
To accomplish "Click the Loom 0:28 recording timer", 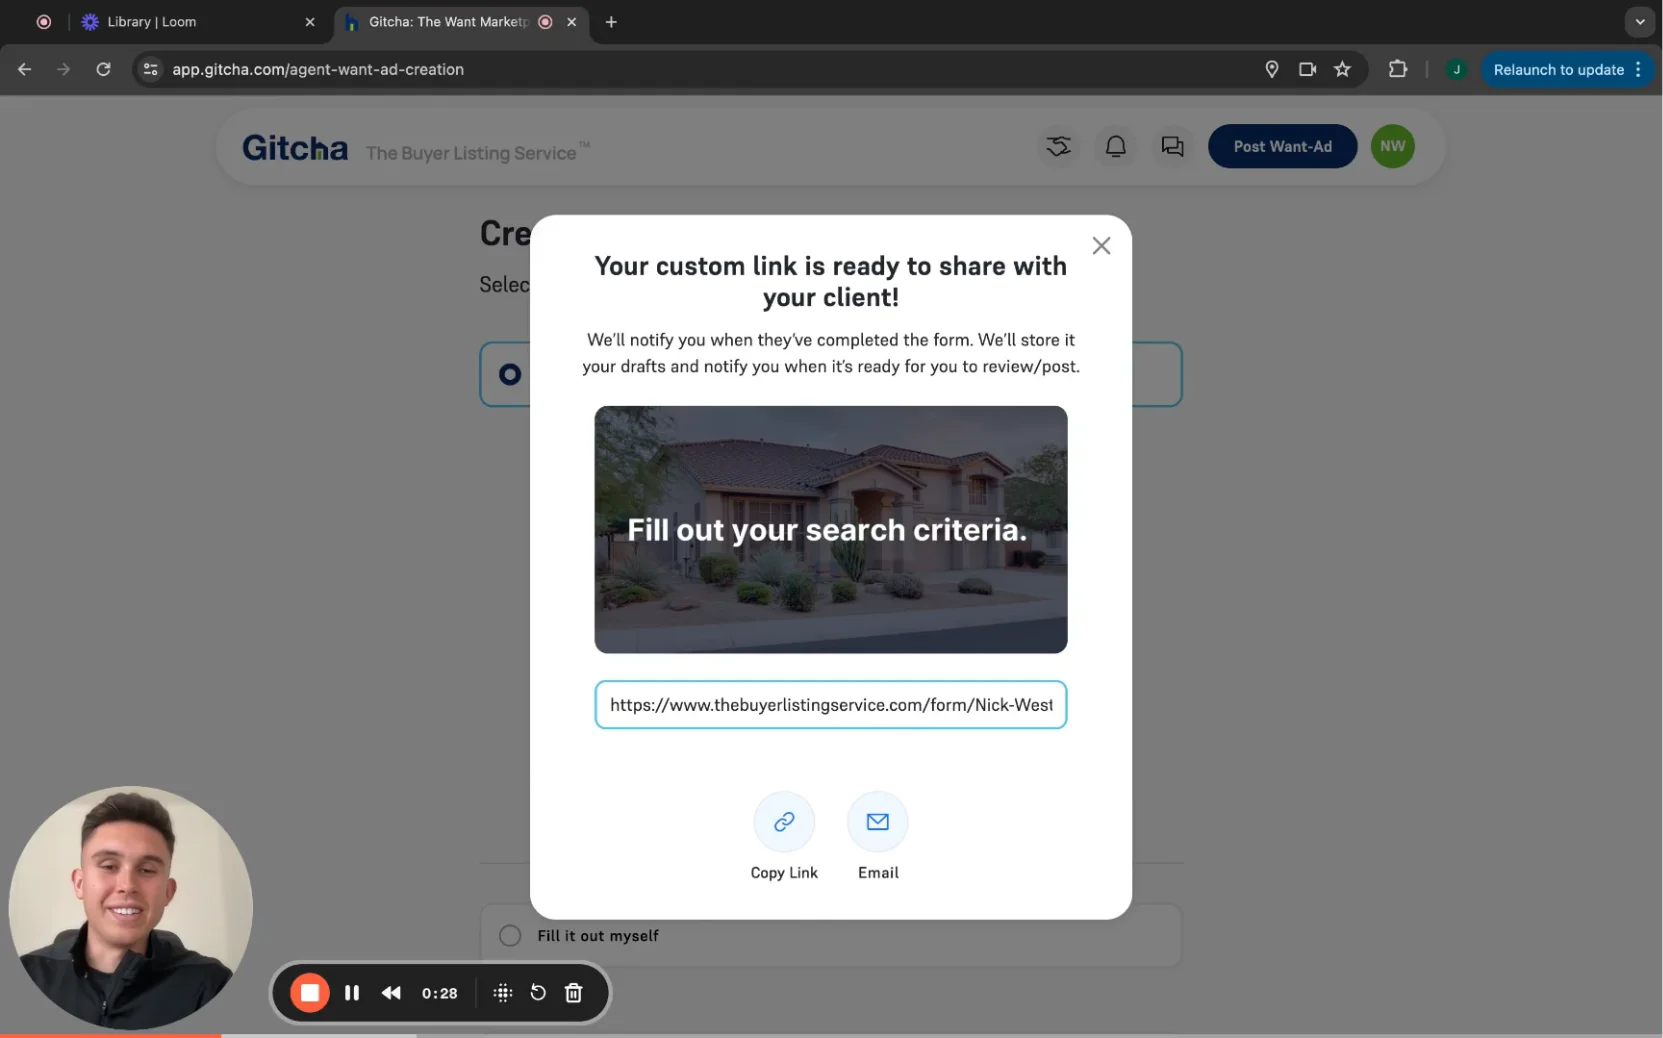I will click(440, 993).
